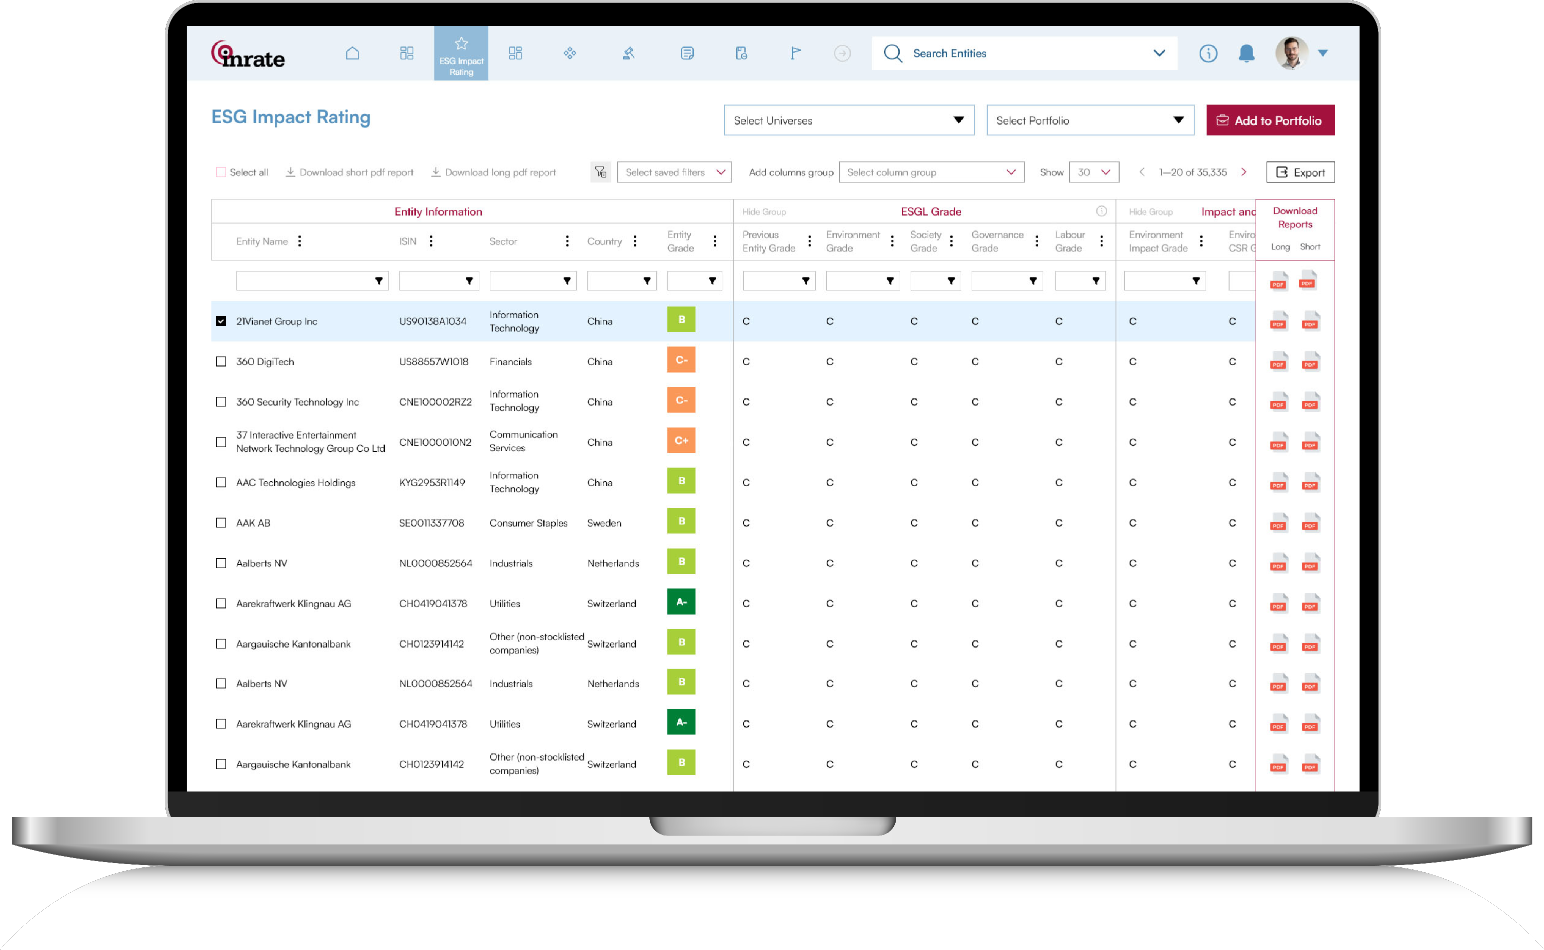
Task: Uncheck the 21Vianet Group Inc checkbox
Action: pos(221,322)
